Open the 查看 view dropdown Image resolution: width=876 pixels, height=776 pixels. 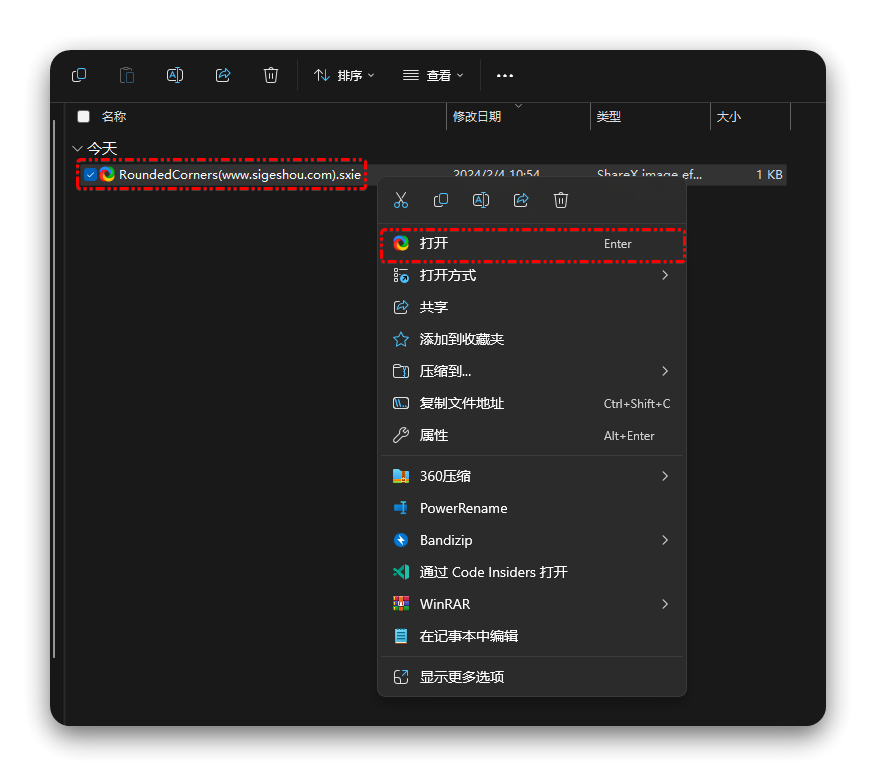coord(432,75)
